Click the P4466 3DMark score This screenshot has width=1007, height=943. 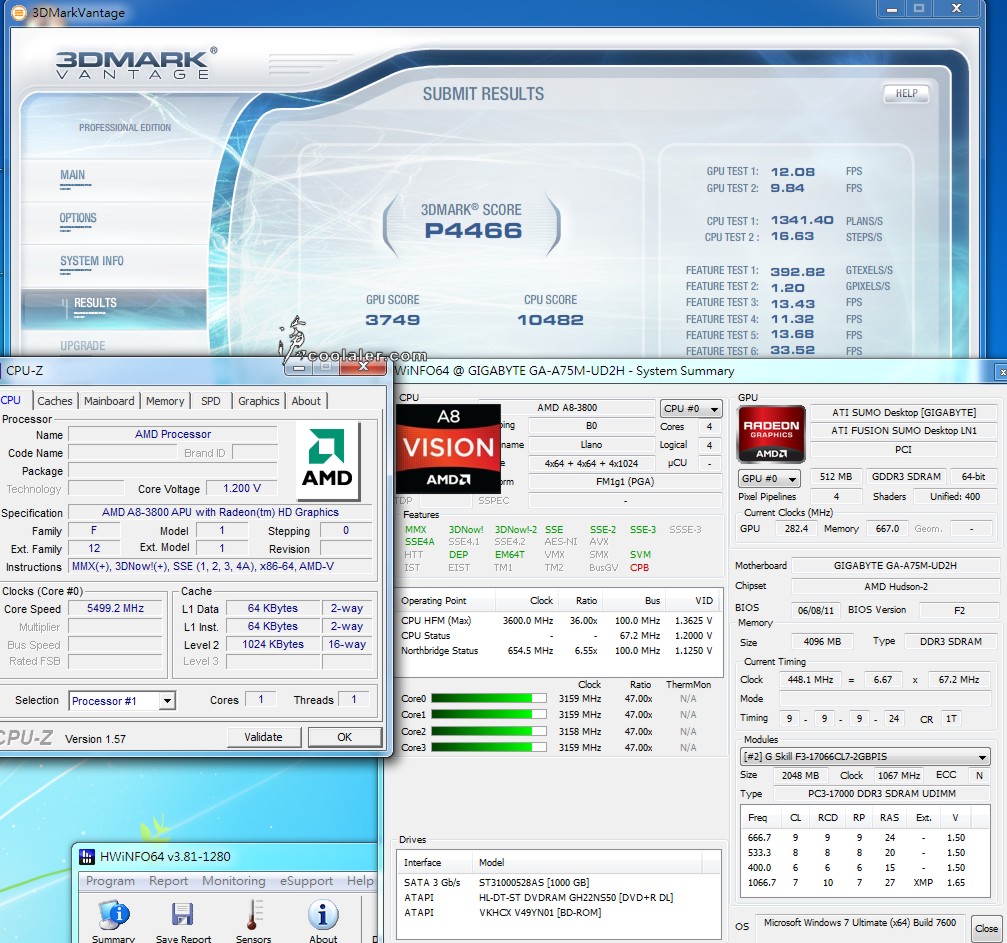(473, 231)
